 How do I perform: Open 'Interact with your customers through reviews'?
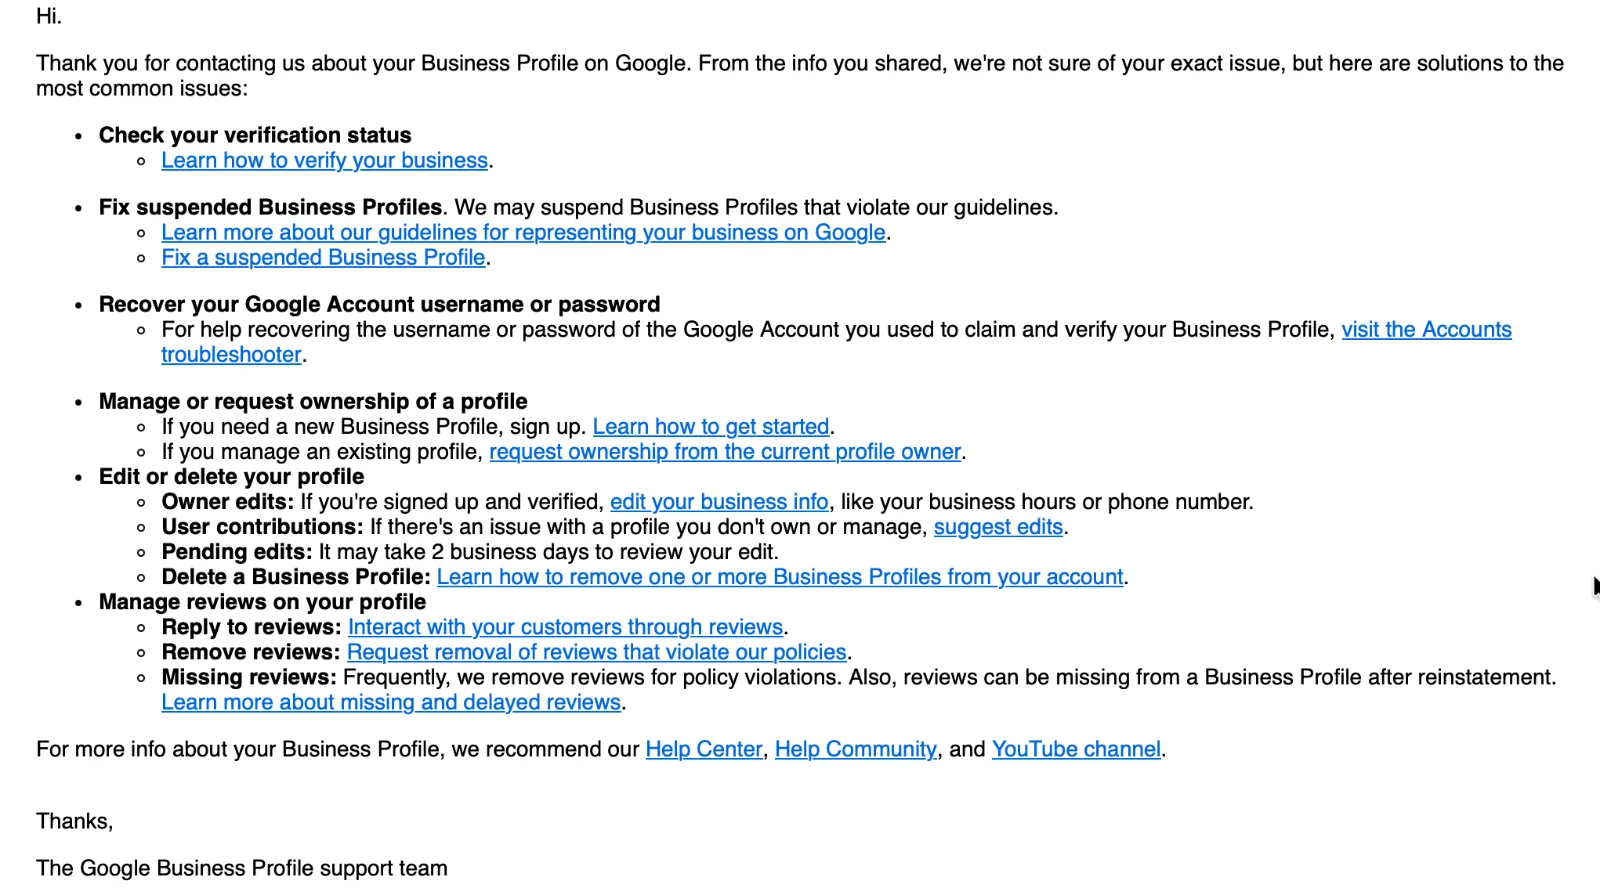tap(565, 627)
